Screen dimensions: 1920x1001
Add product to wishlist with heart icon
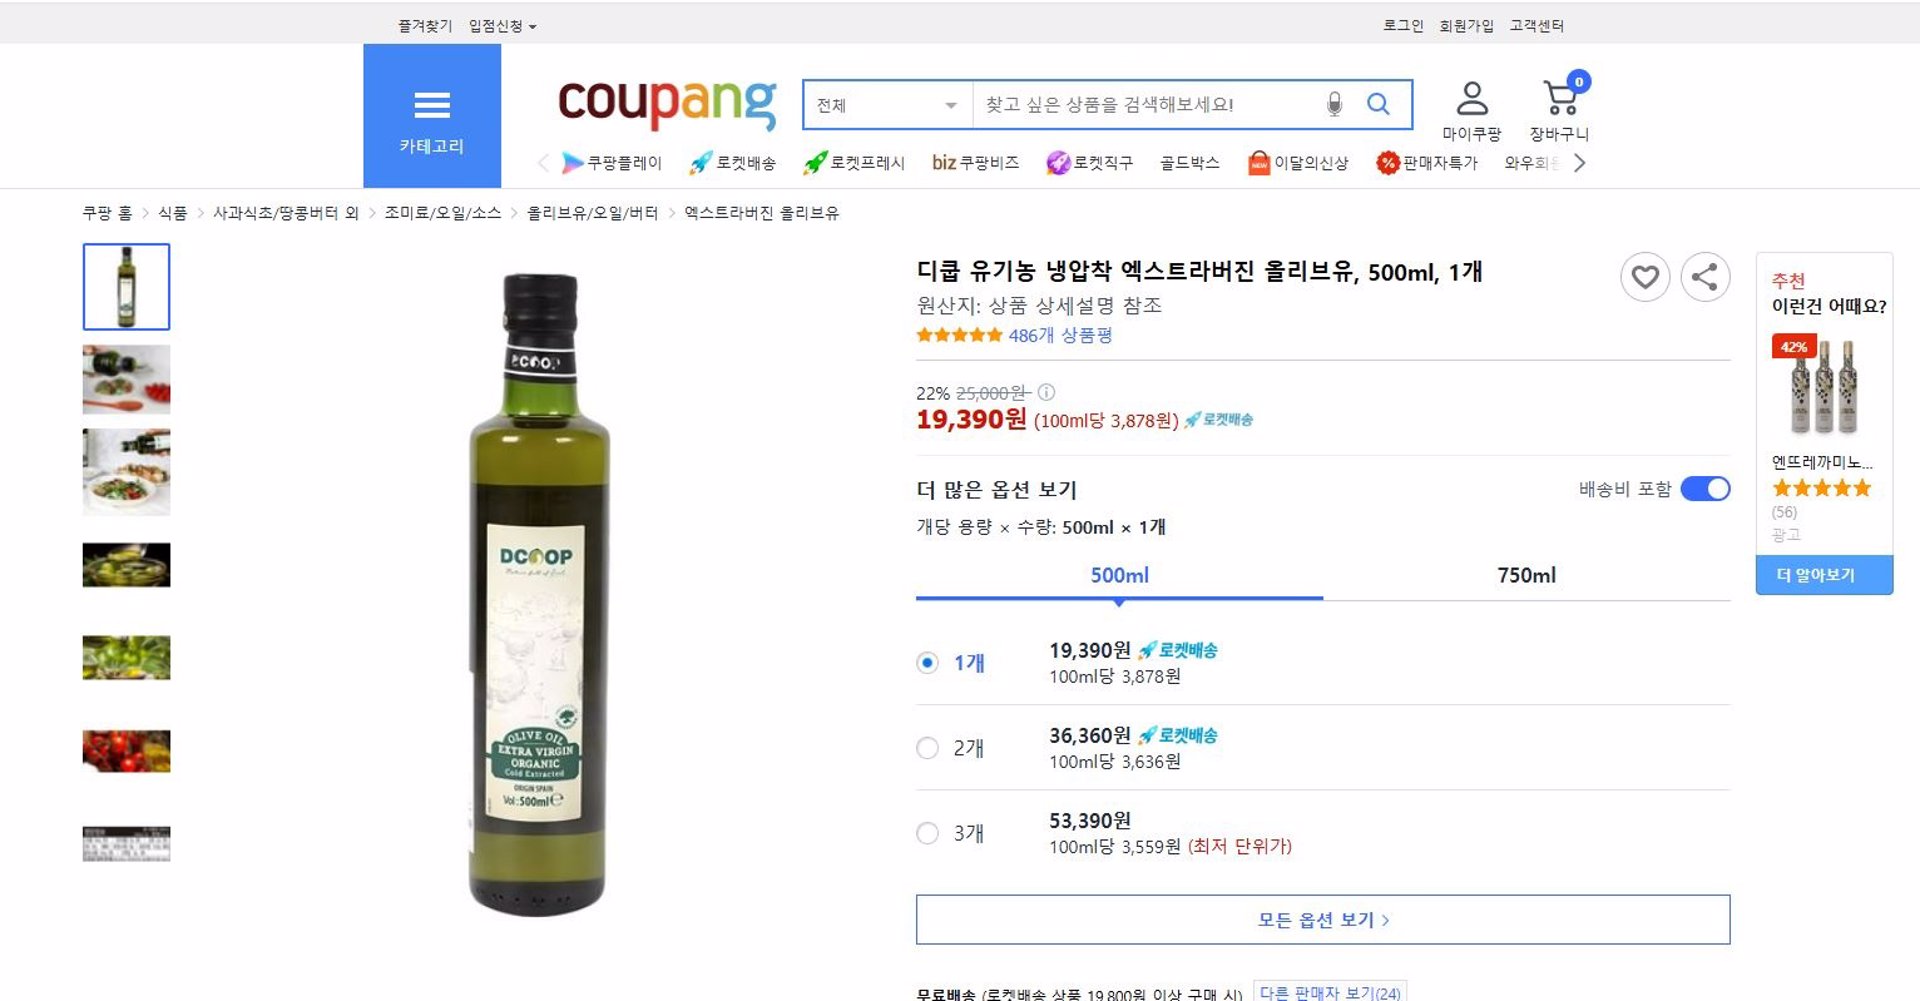(x=1644, y=277)
